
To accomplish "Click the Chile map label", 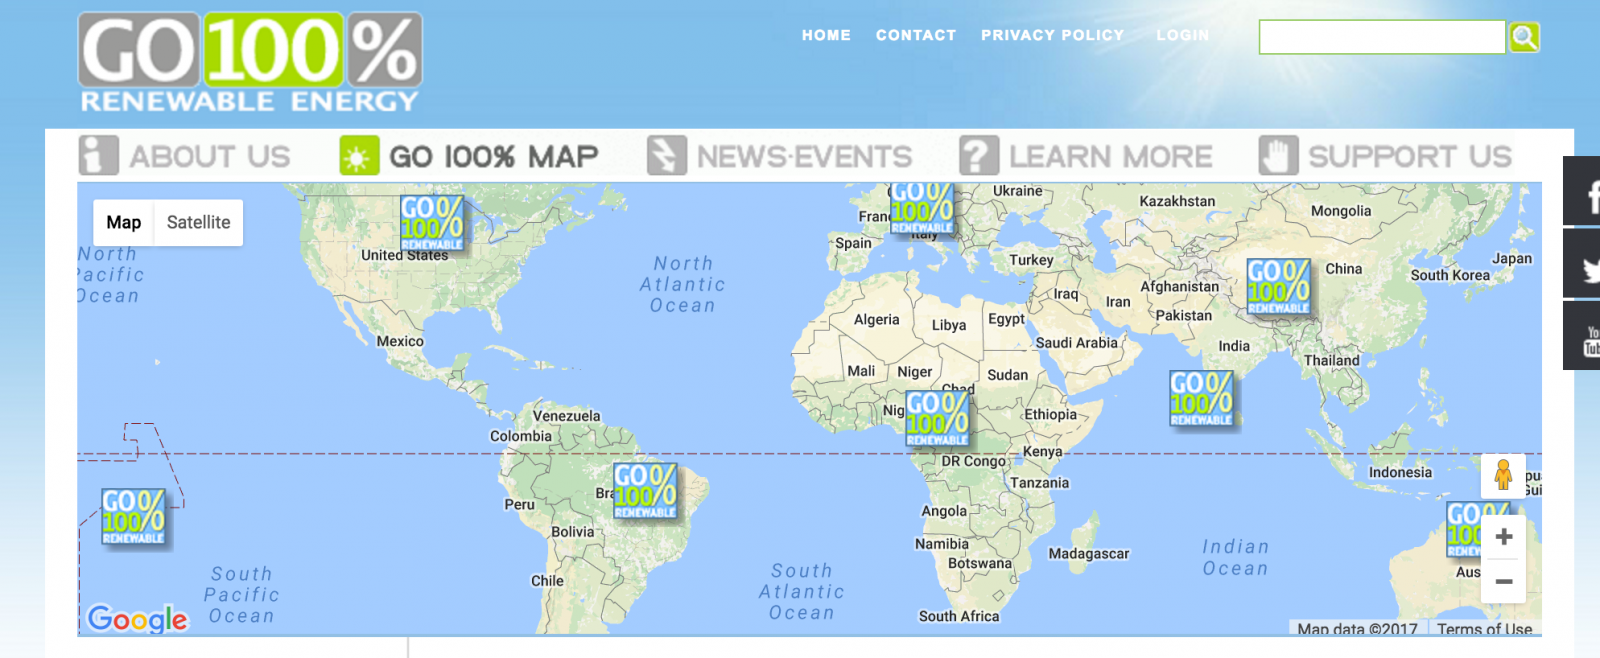I will click(547, 581).
